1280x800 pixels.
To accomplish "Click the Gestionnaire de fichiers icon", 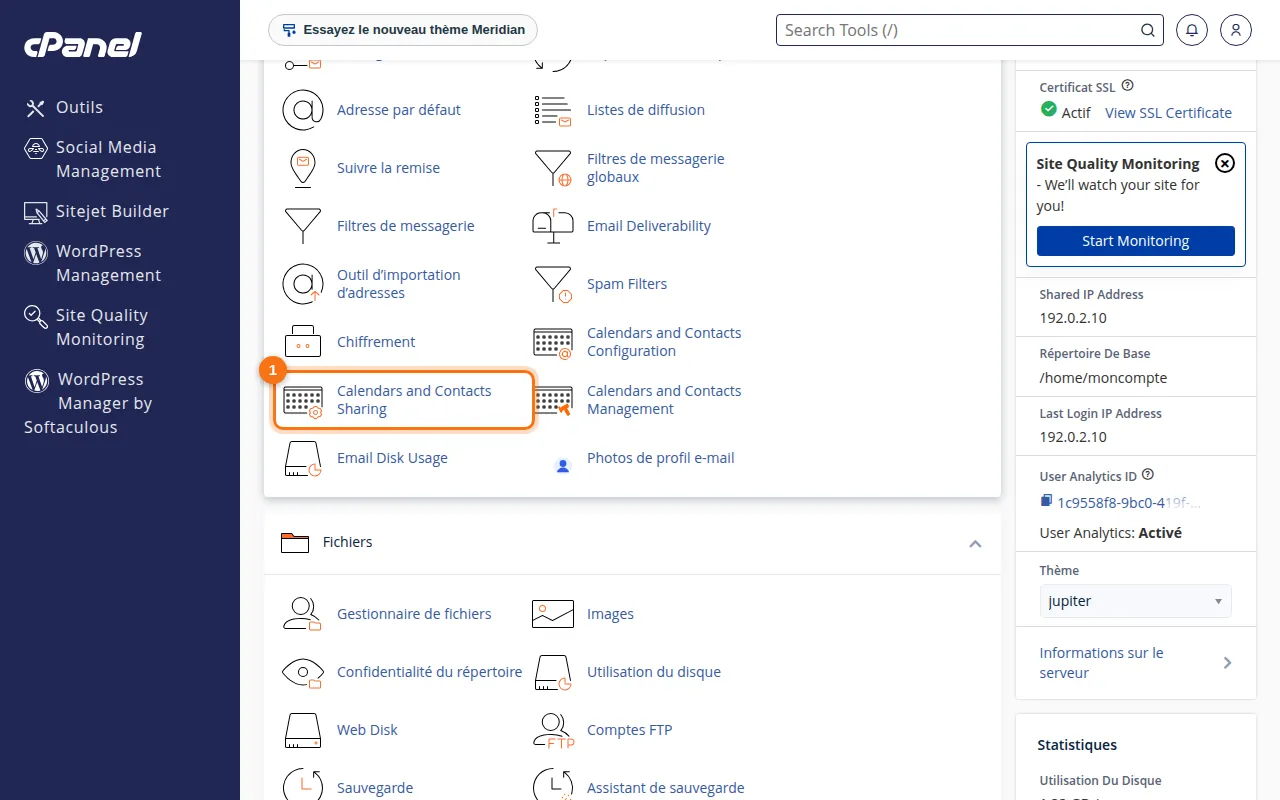I will (x=303, y=614).
